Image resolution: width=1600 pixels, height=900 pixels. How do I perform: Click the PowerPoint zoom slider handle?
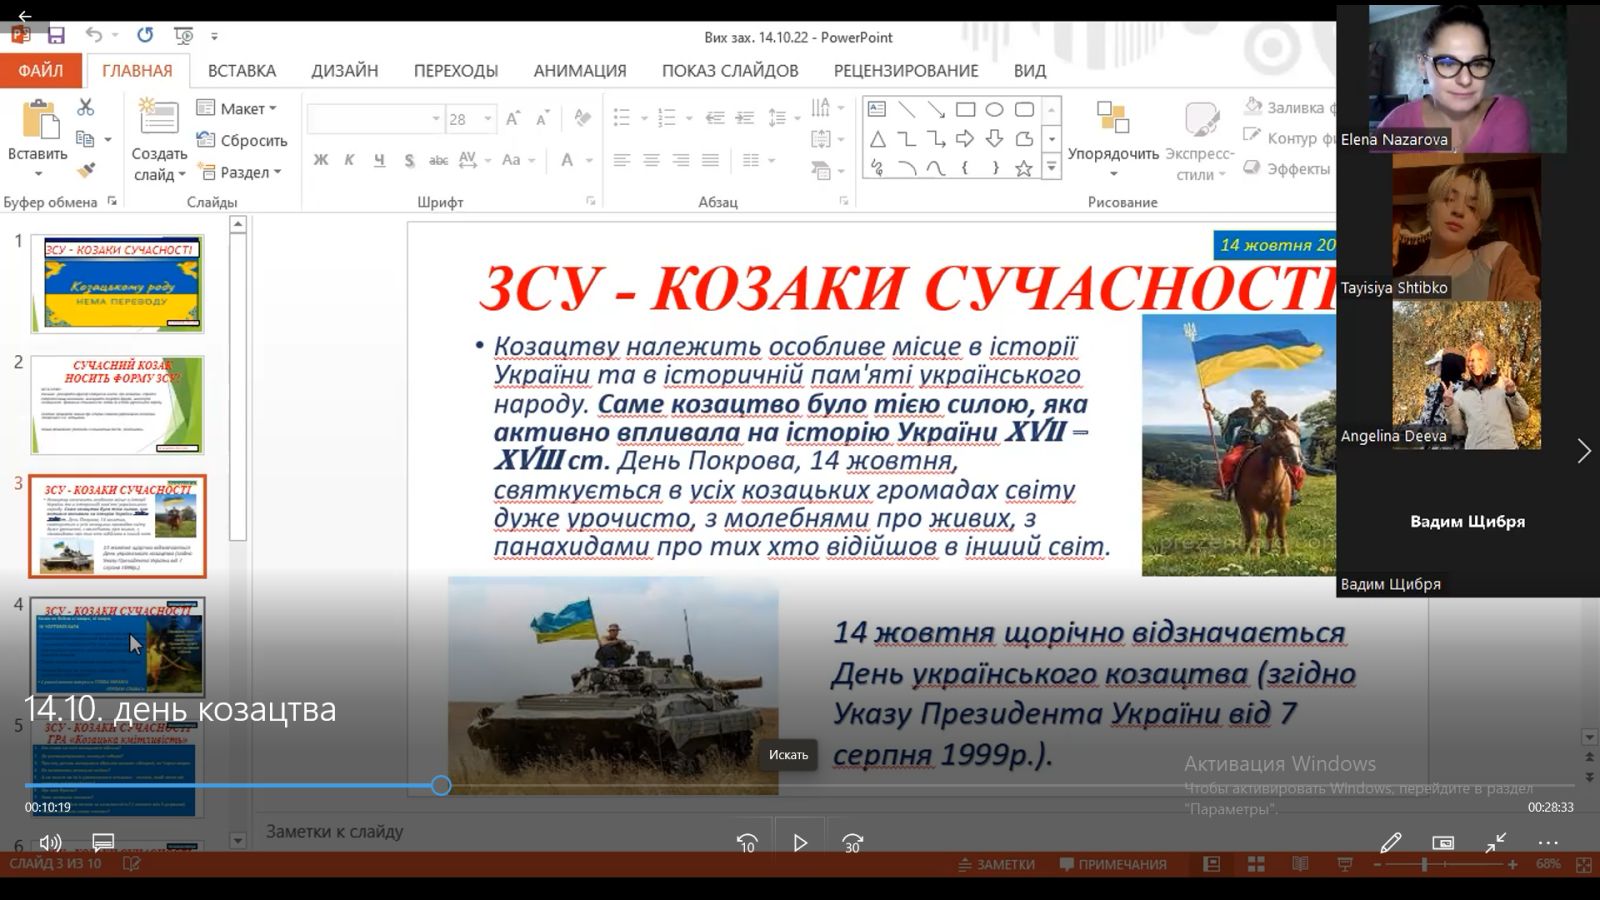point(1424,864)
